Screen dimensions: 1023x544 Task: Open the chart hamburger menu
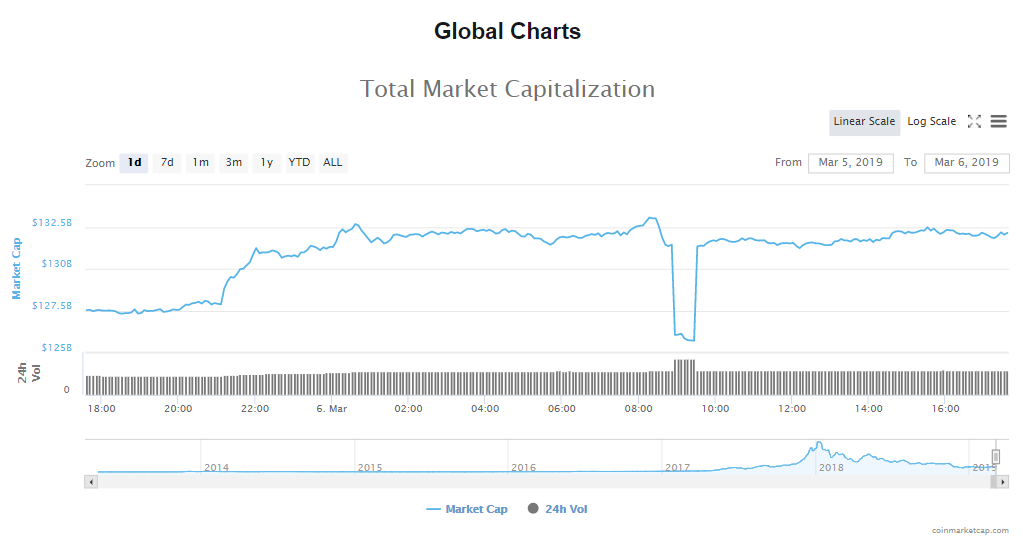[x=998, y=122]
